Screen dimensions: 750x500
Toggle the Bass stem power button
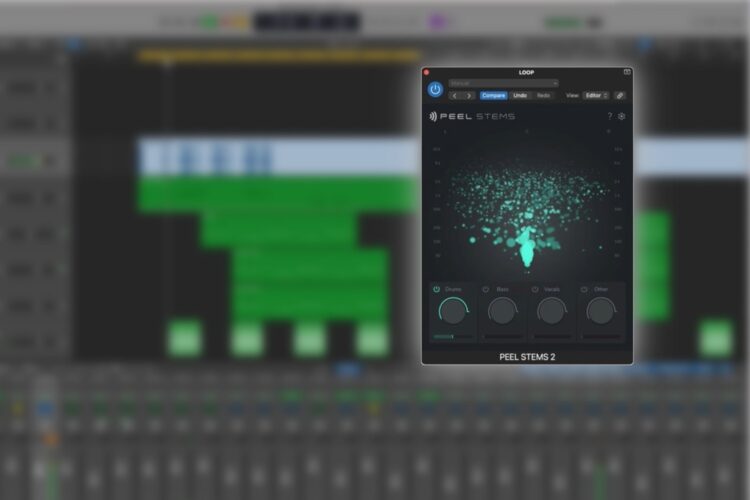(485, 289)
